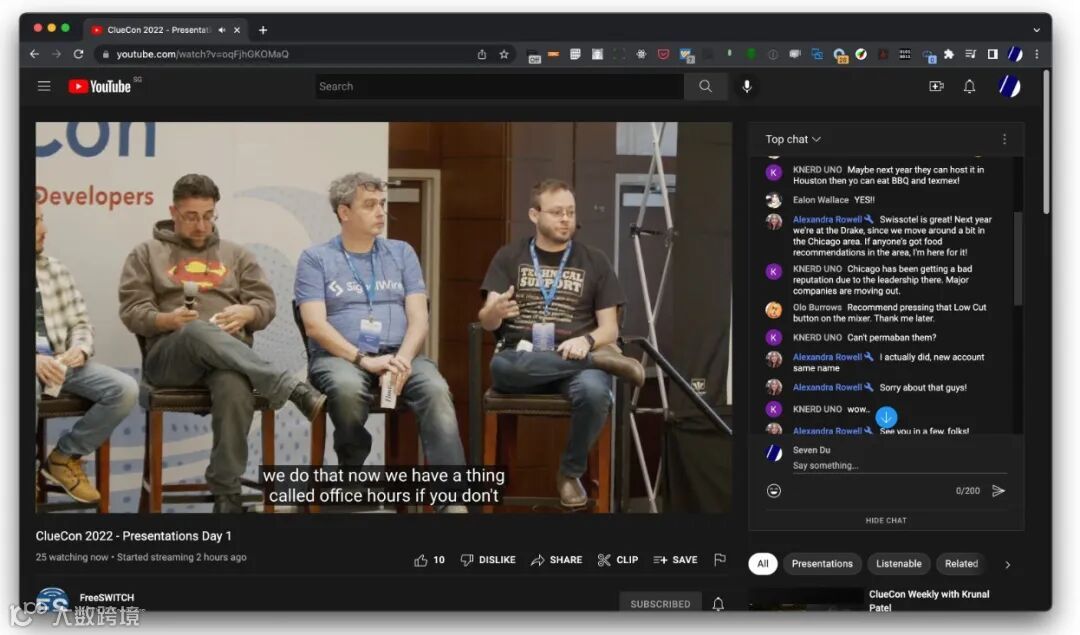The width and height of the screenshot is (1080, 635).
Task: Click the share icon in address bar
Action: click(x=481, y=54)
